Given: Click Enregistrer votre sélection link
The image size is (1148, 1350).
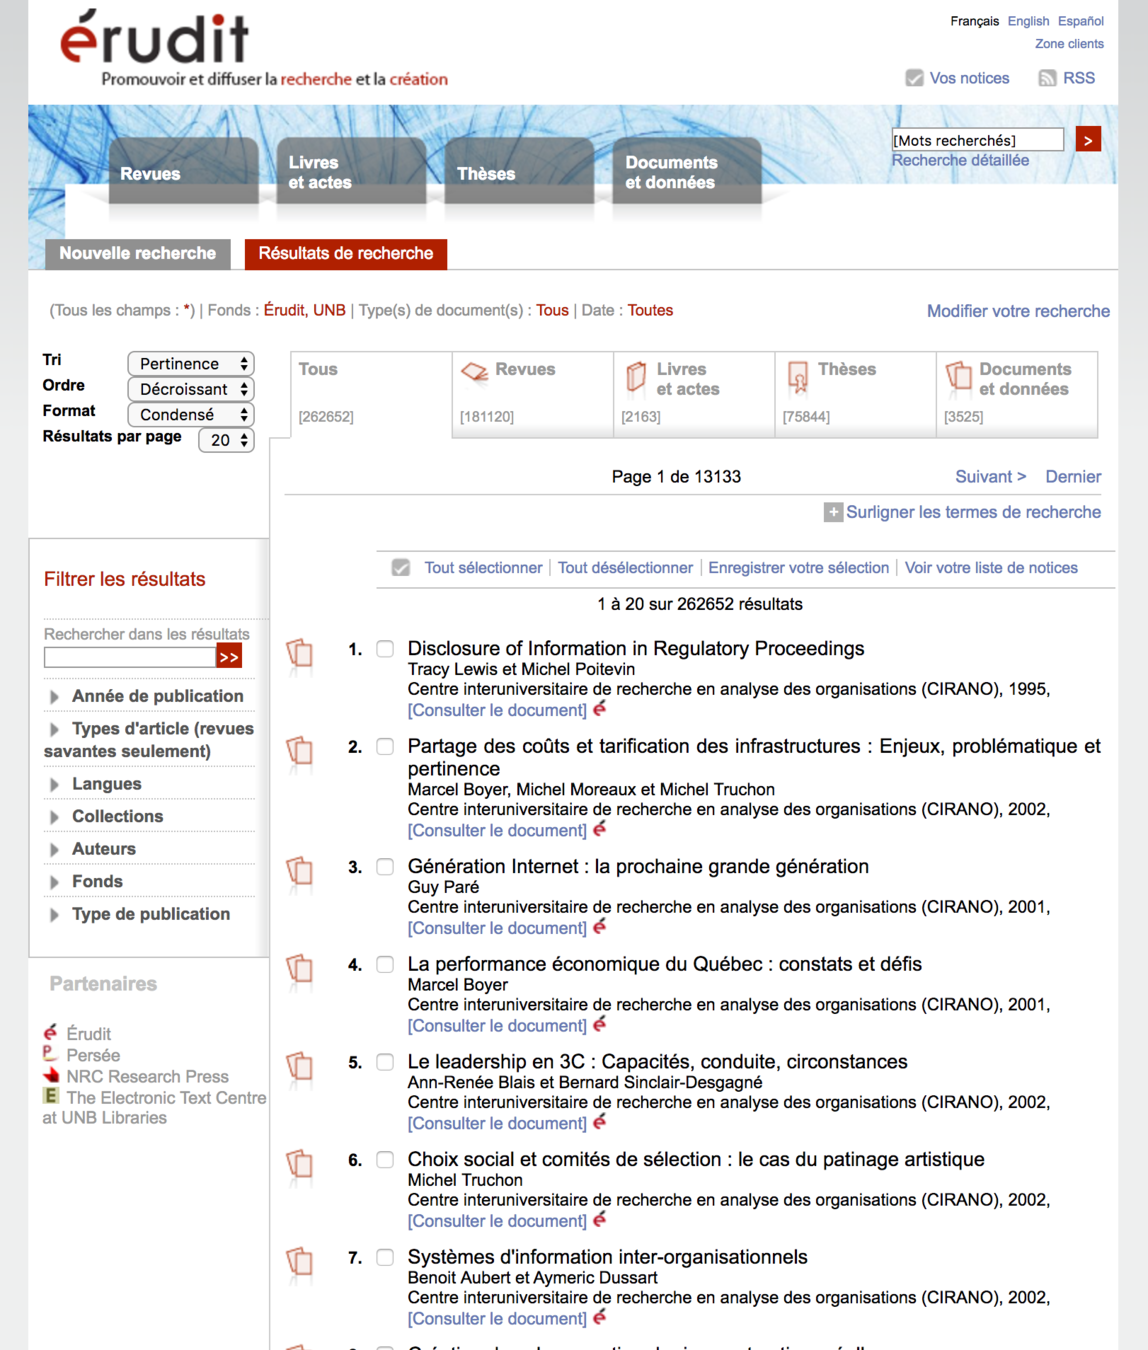Looking at the screenshot, I should (798, 568).
